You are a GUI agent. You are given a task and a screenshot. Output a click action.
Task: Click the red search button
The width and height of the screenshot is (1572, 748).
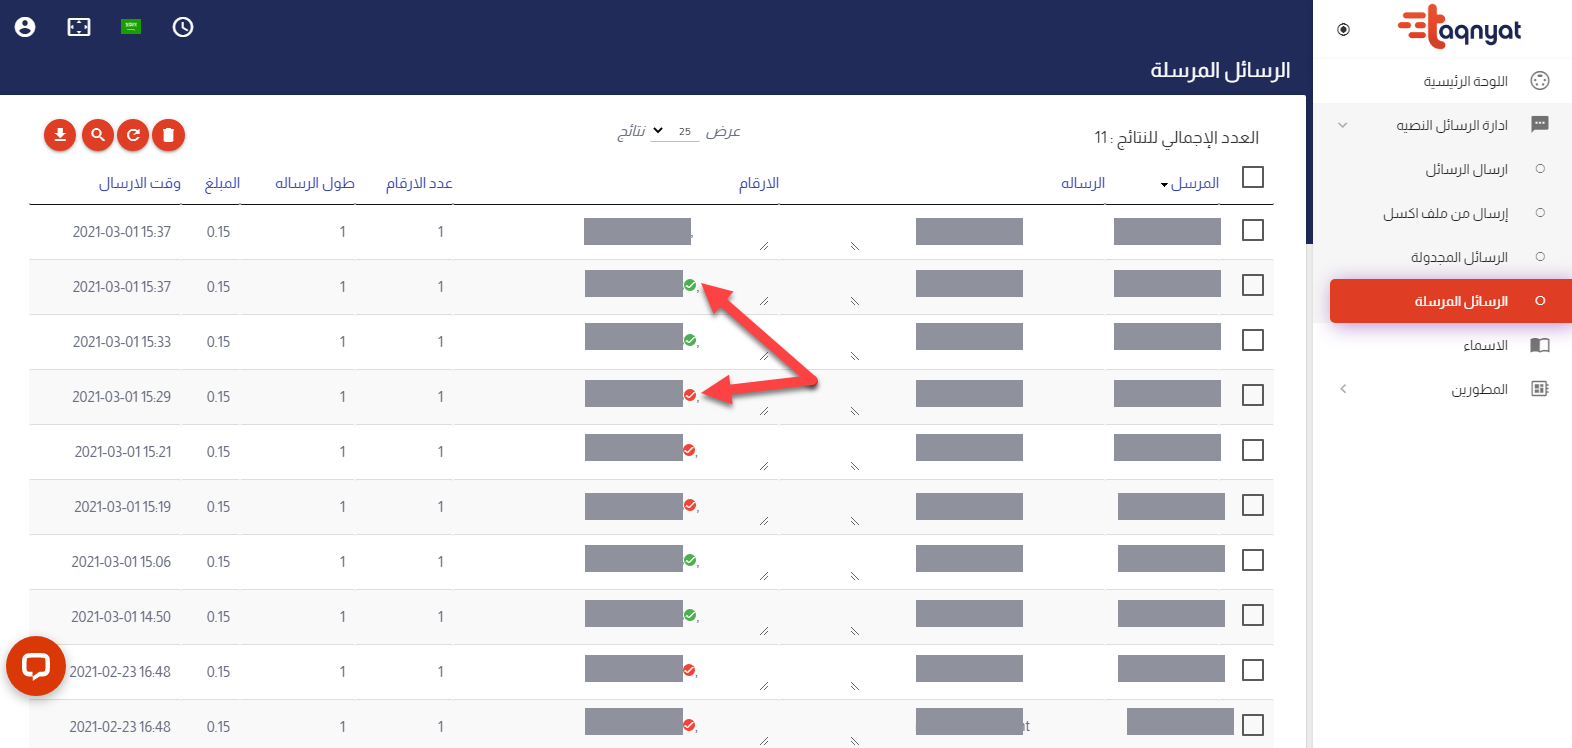click(97, 135)
